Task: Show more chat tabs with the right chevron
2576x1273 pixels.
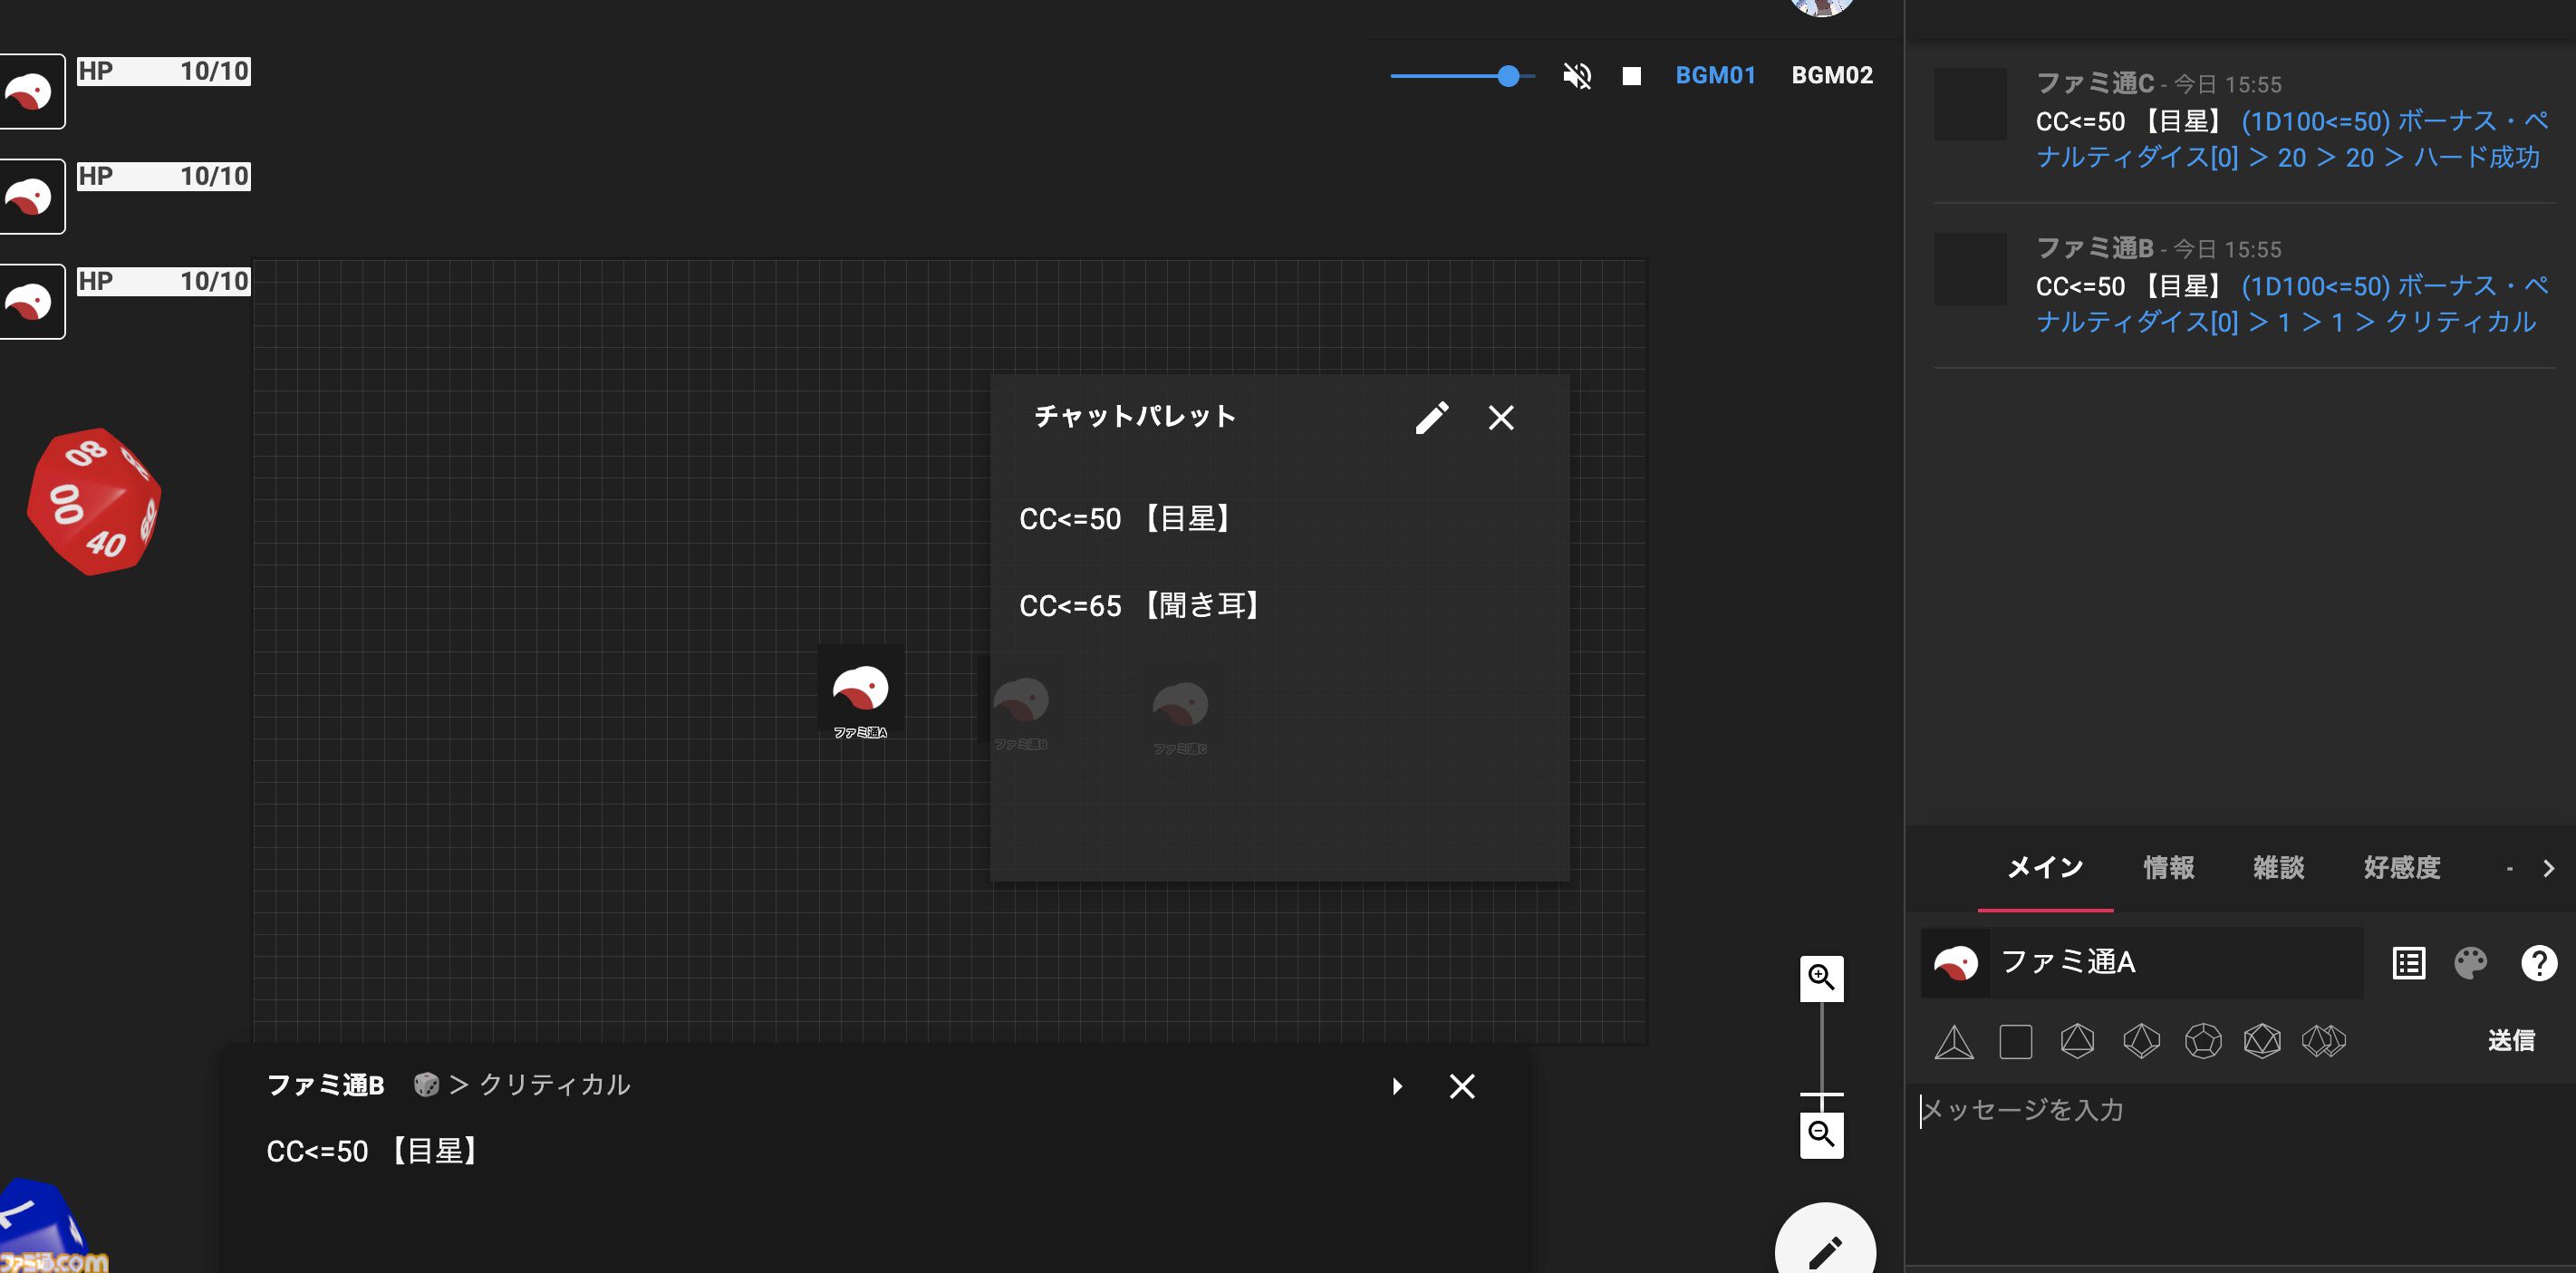Action: [2548, 868]
